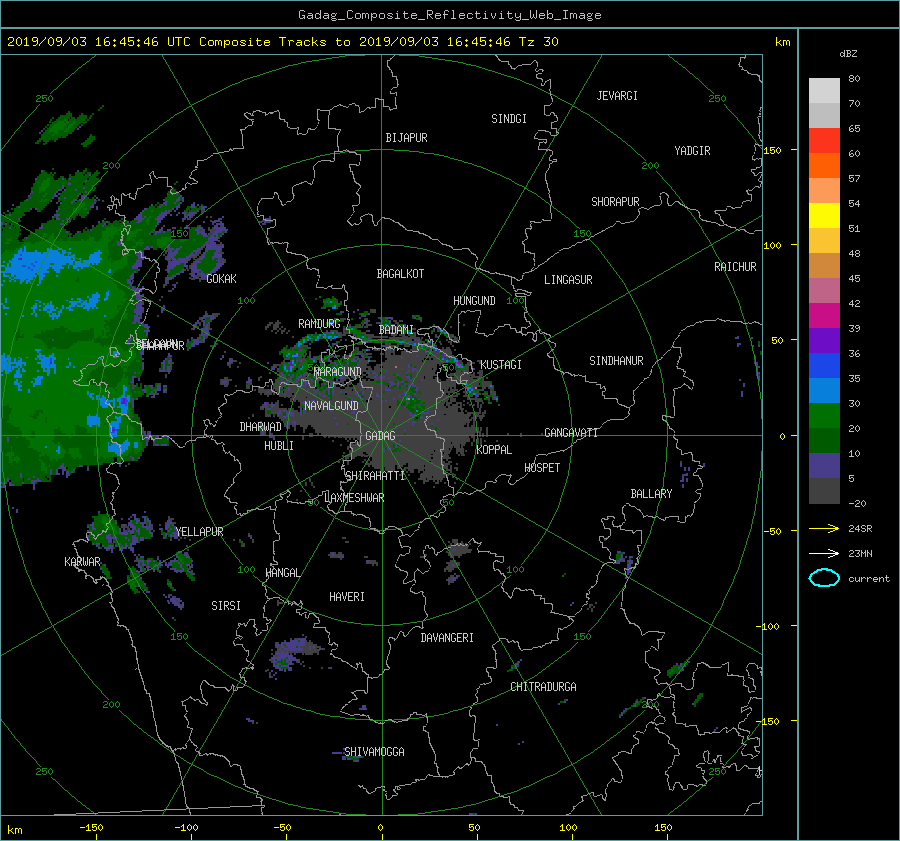This screenshot has height=841, width=900.
Task: Click the DAVANGERI city label
Action: [x=447, y=638]
